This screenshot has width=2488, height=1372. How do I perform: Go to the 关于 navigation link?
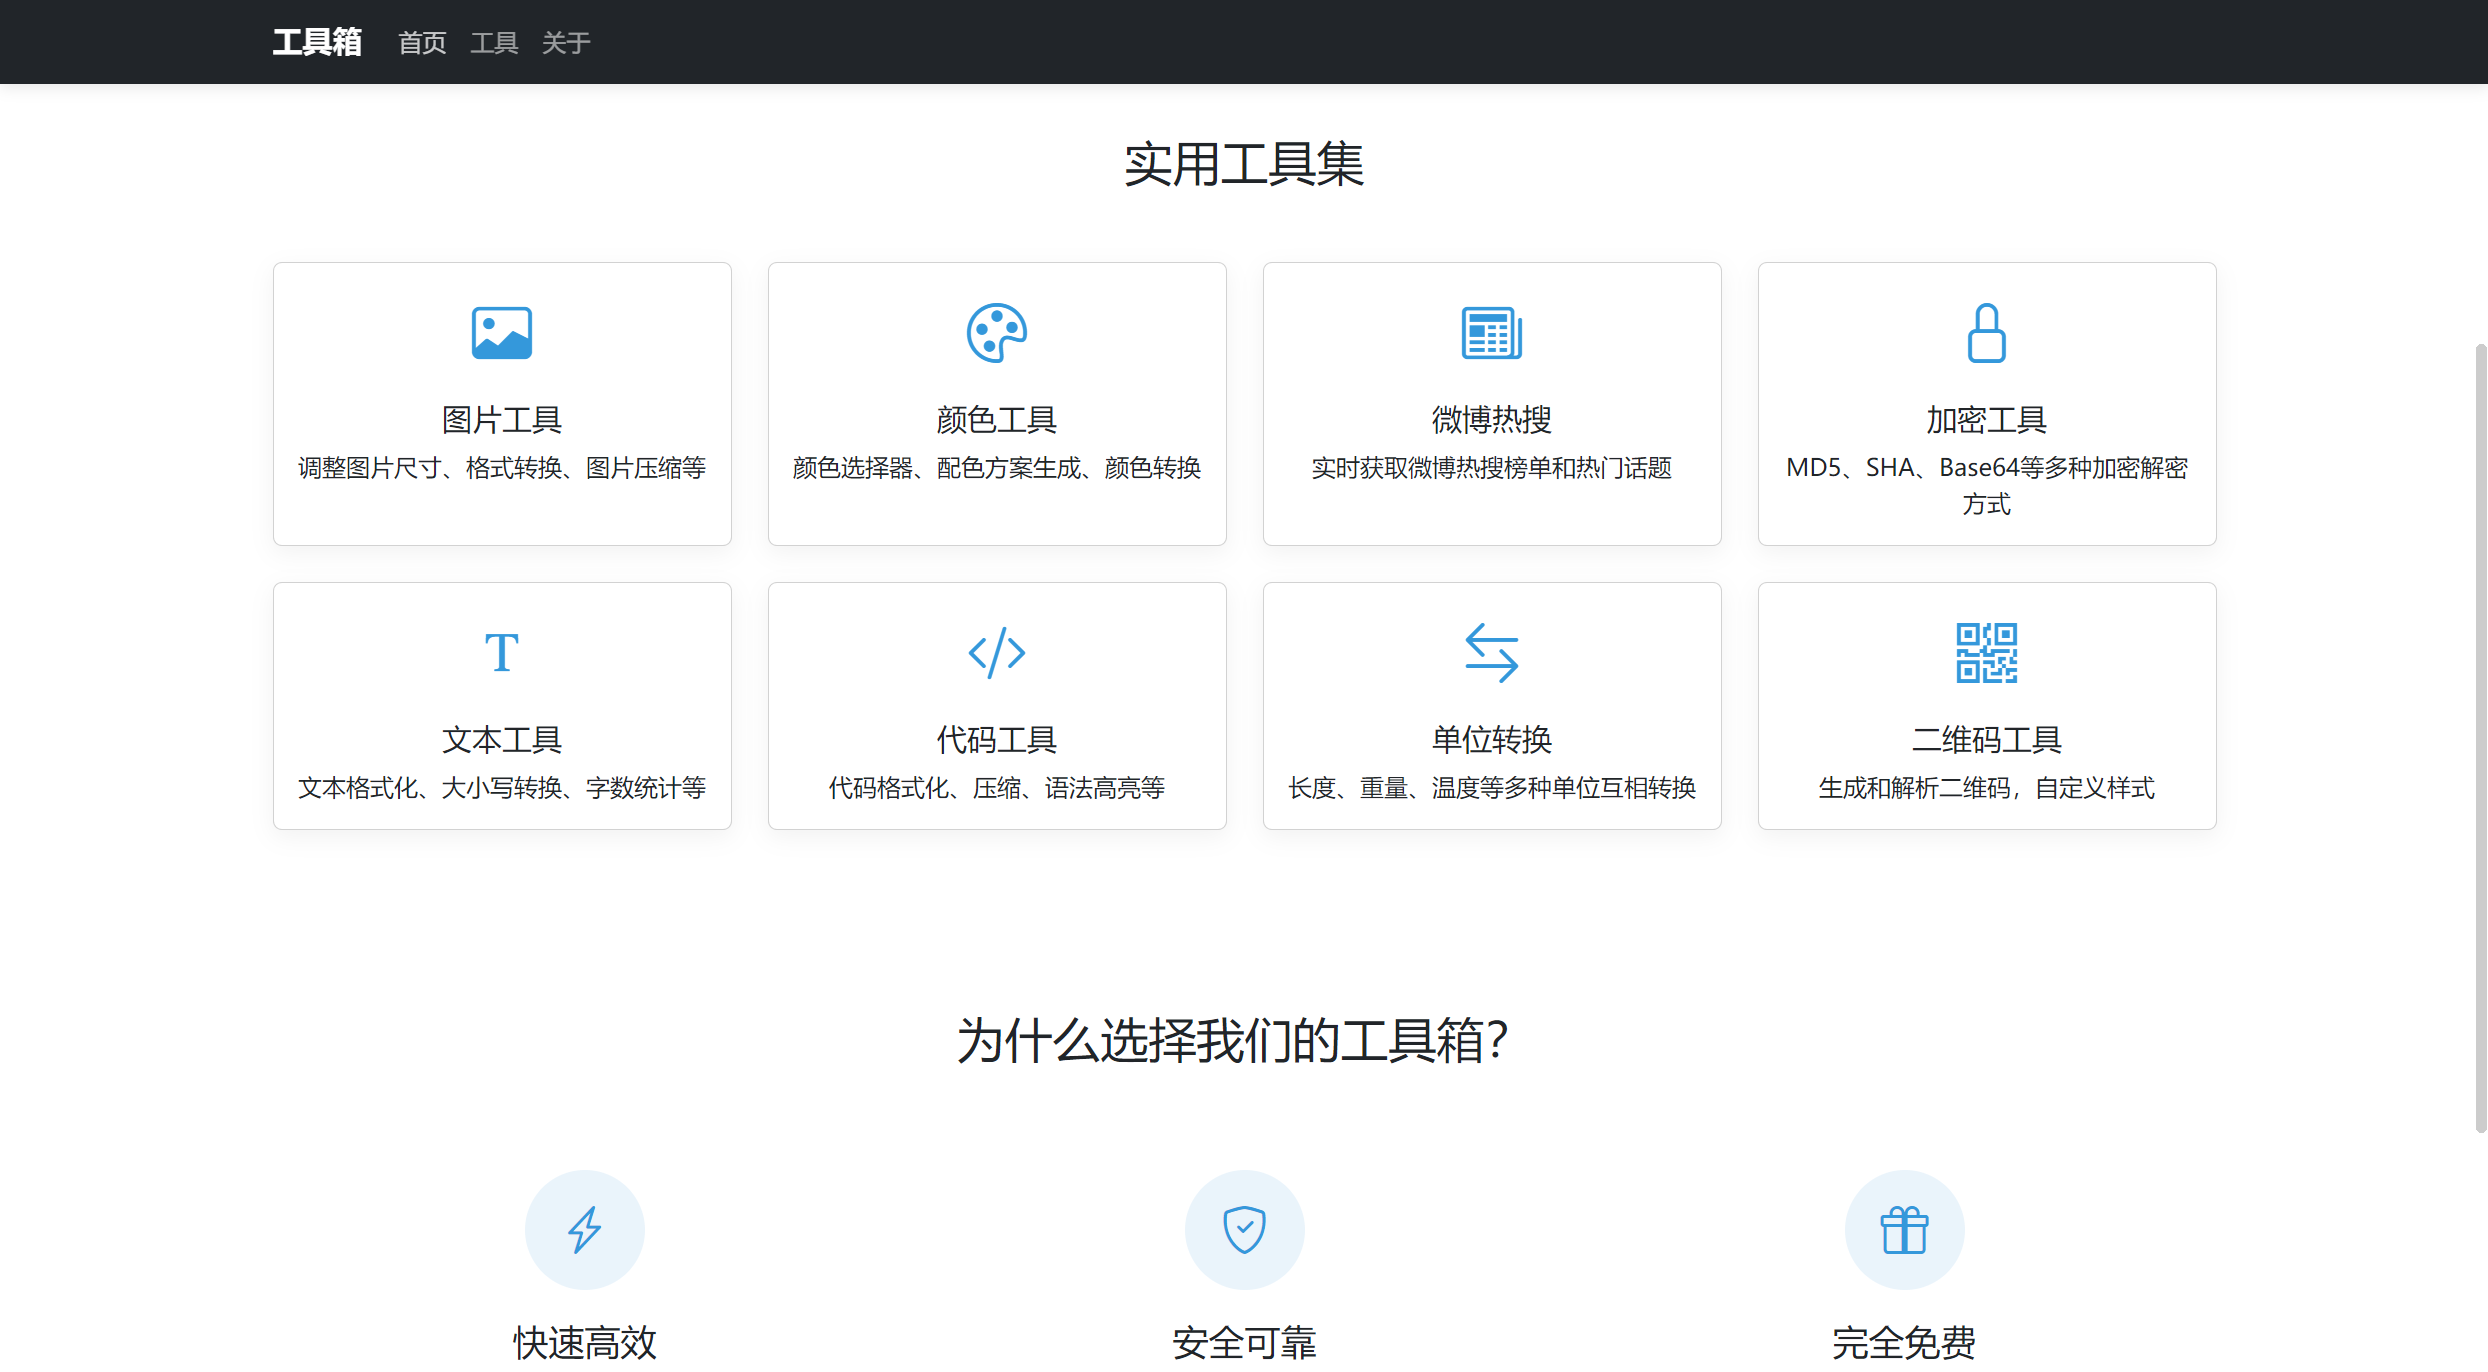pos(566,43)
